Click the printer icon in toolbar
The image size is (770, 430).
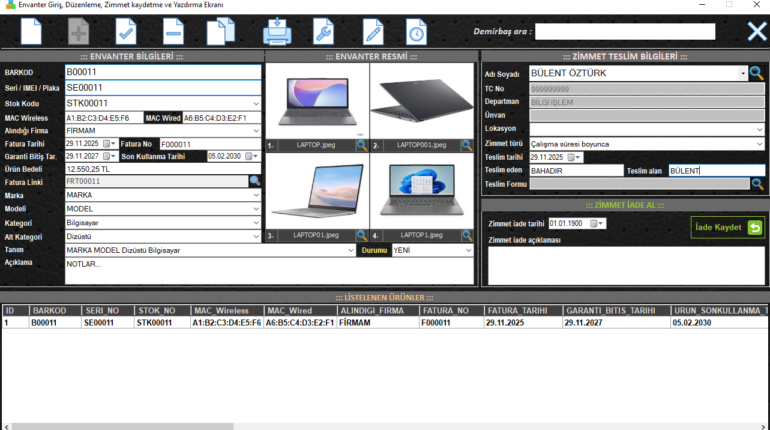[x=277, y=32]
